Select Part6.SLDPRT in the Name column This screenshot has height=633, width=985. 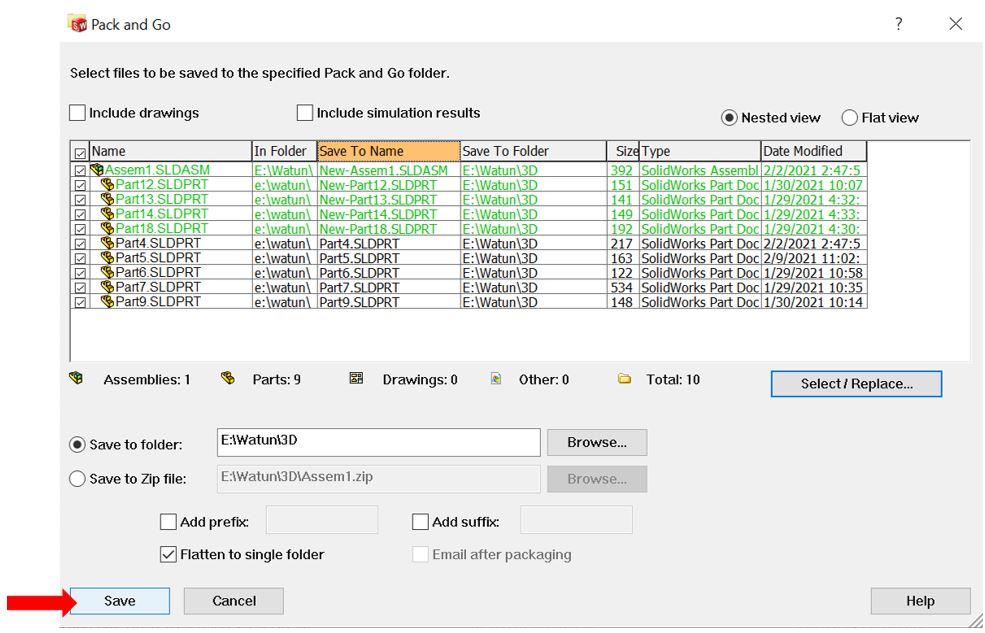click(158, 272)
